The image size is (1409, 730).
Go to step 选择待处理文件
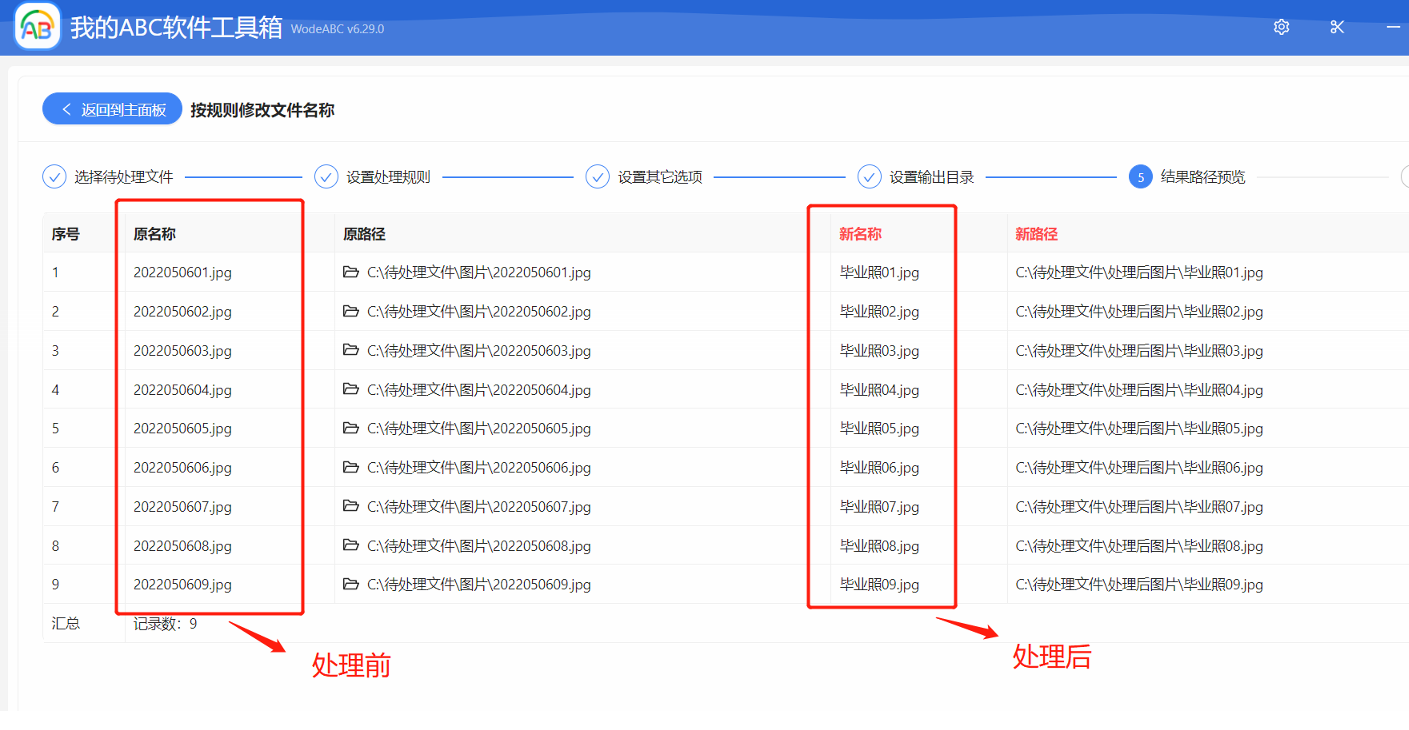(108, 177)
